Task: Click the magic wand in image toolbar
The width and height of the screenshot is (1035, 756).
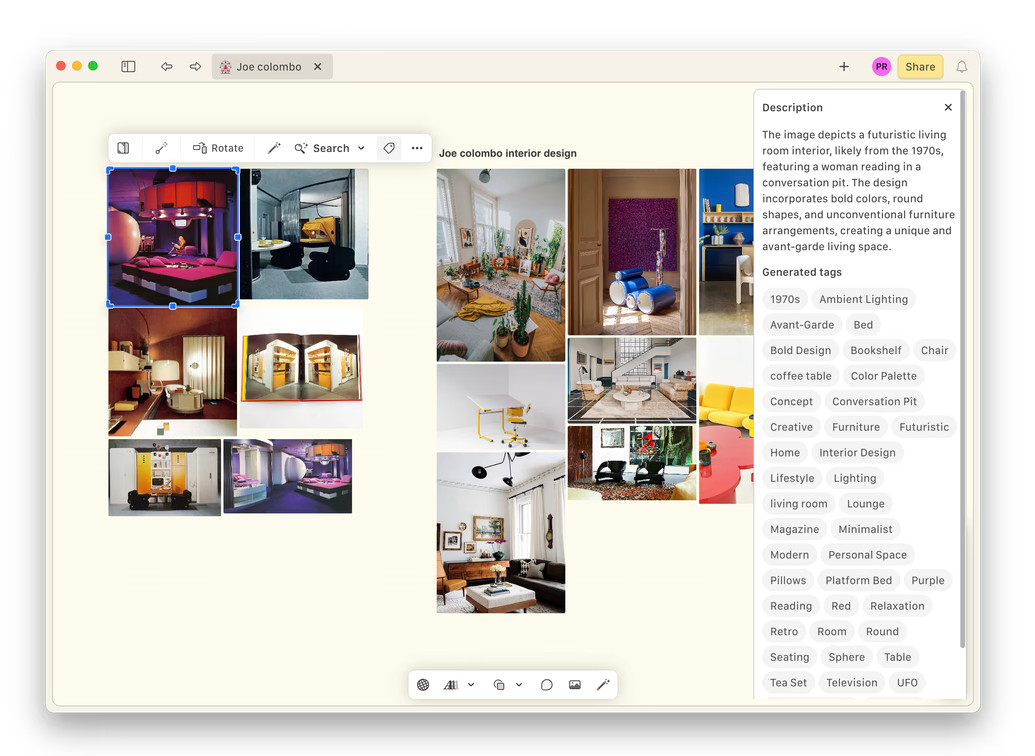Action: [274, 148]
